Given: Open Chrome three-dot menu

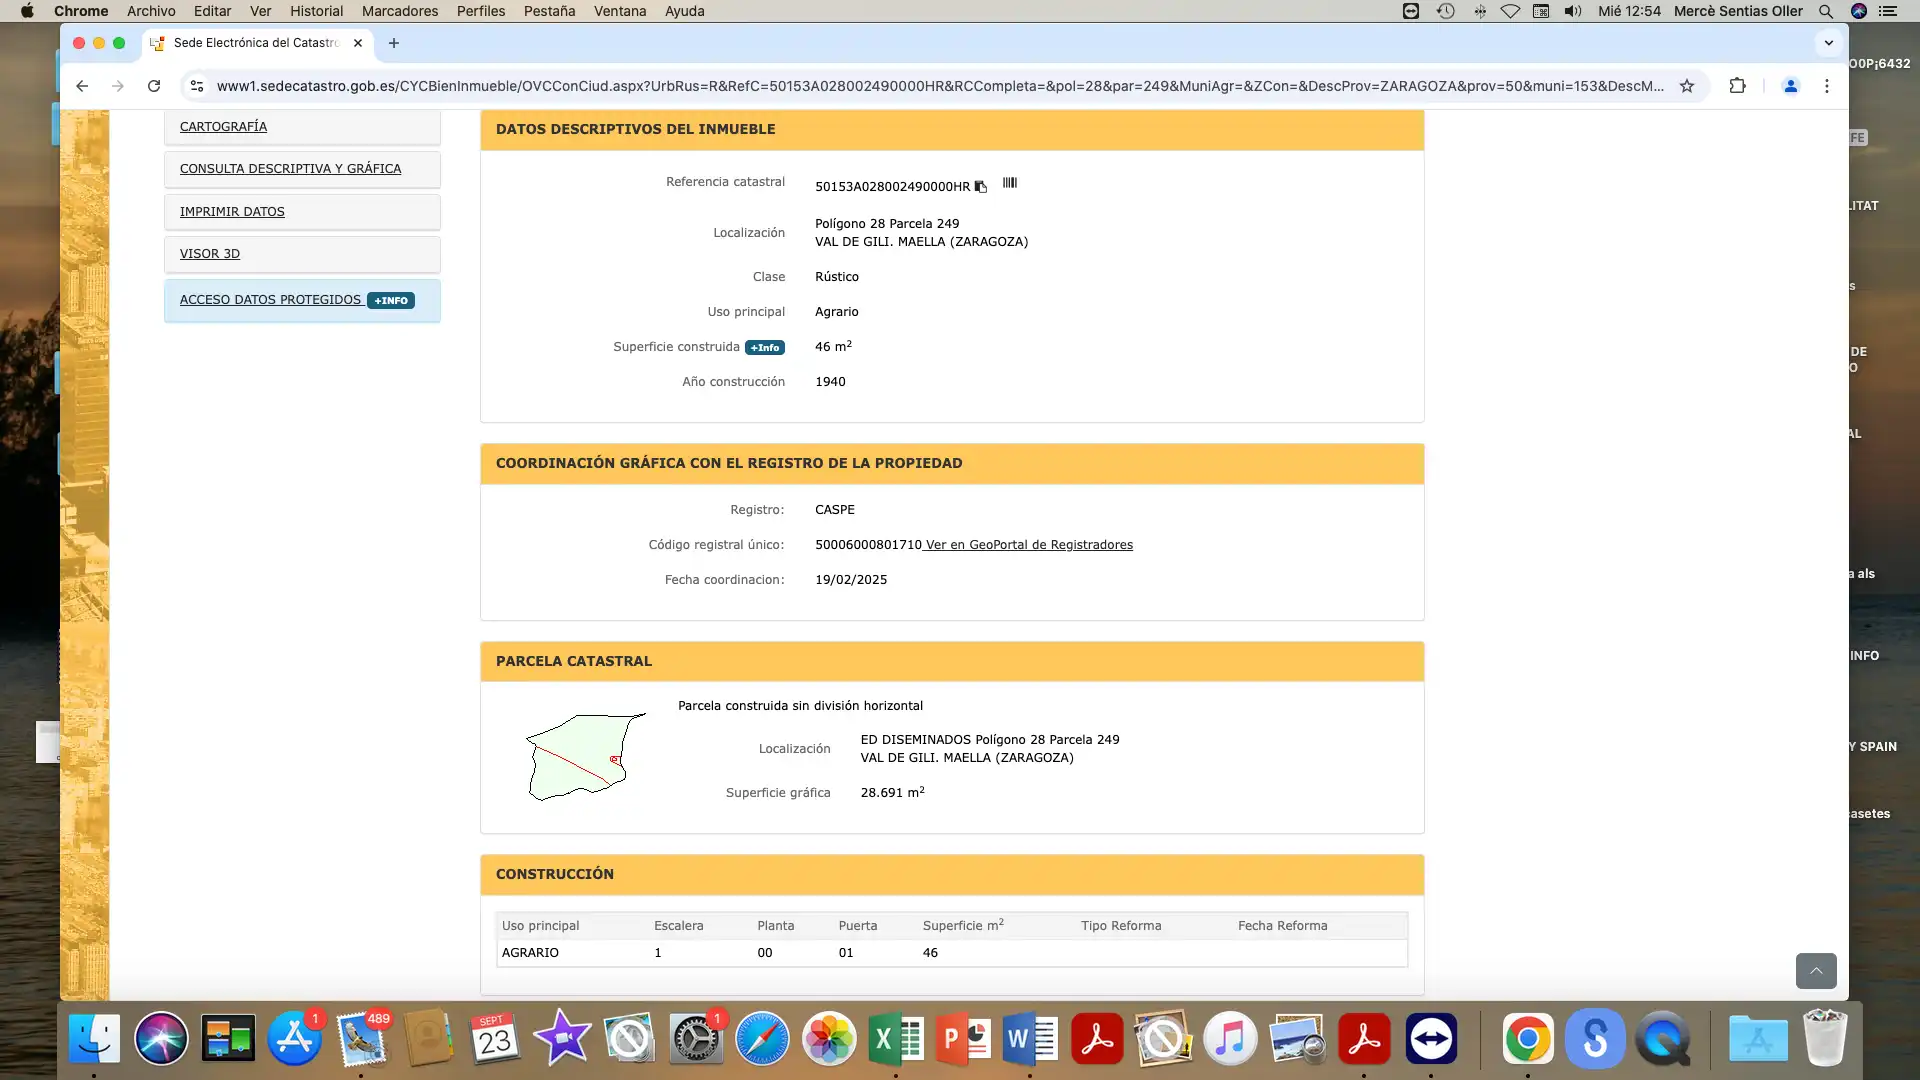Looking at the screenshot, I should tap(1827, 86).
